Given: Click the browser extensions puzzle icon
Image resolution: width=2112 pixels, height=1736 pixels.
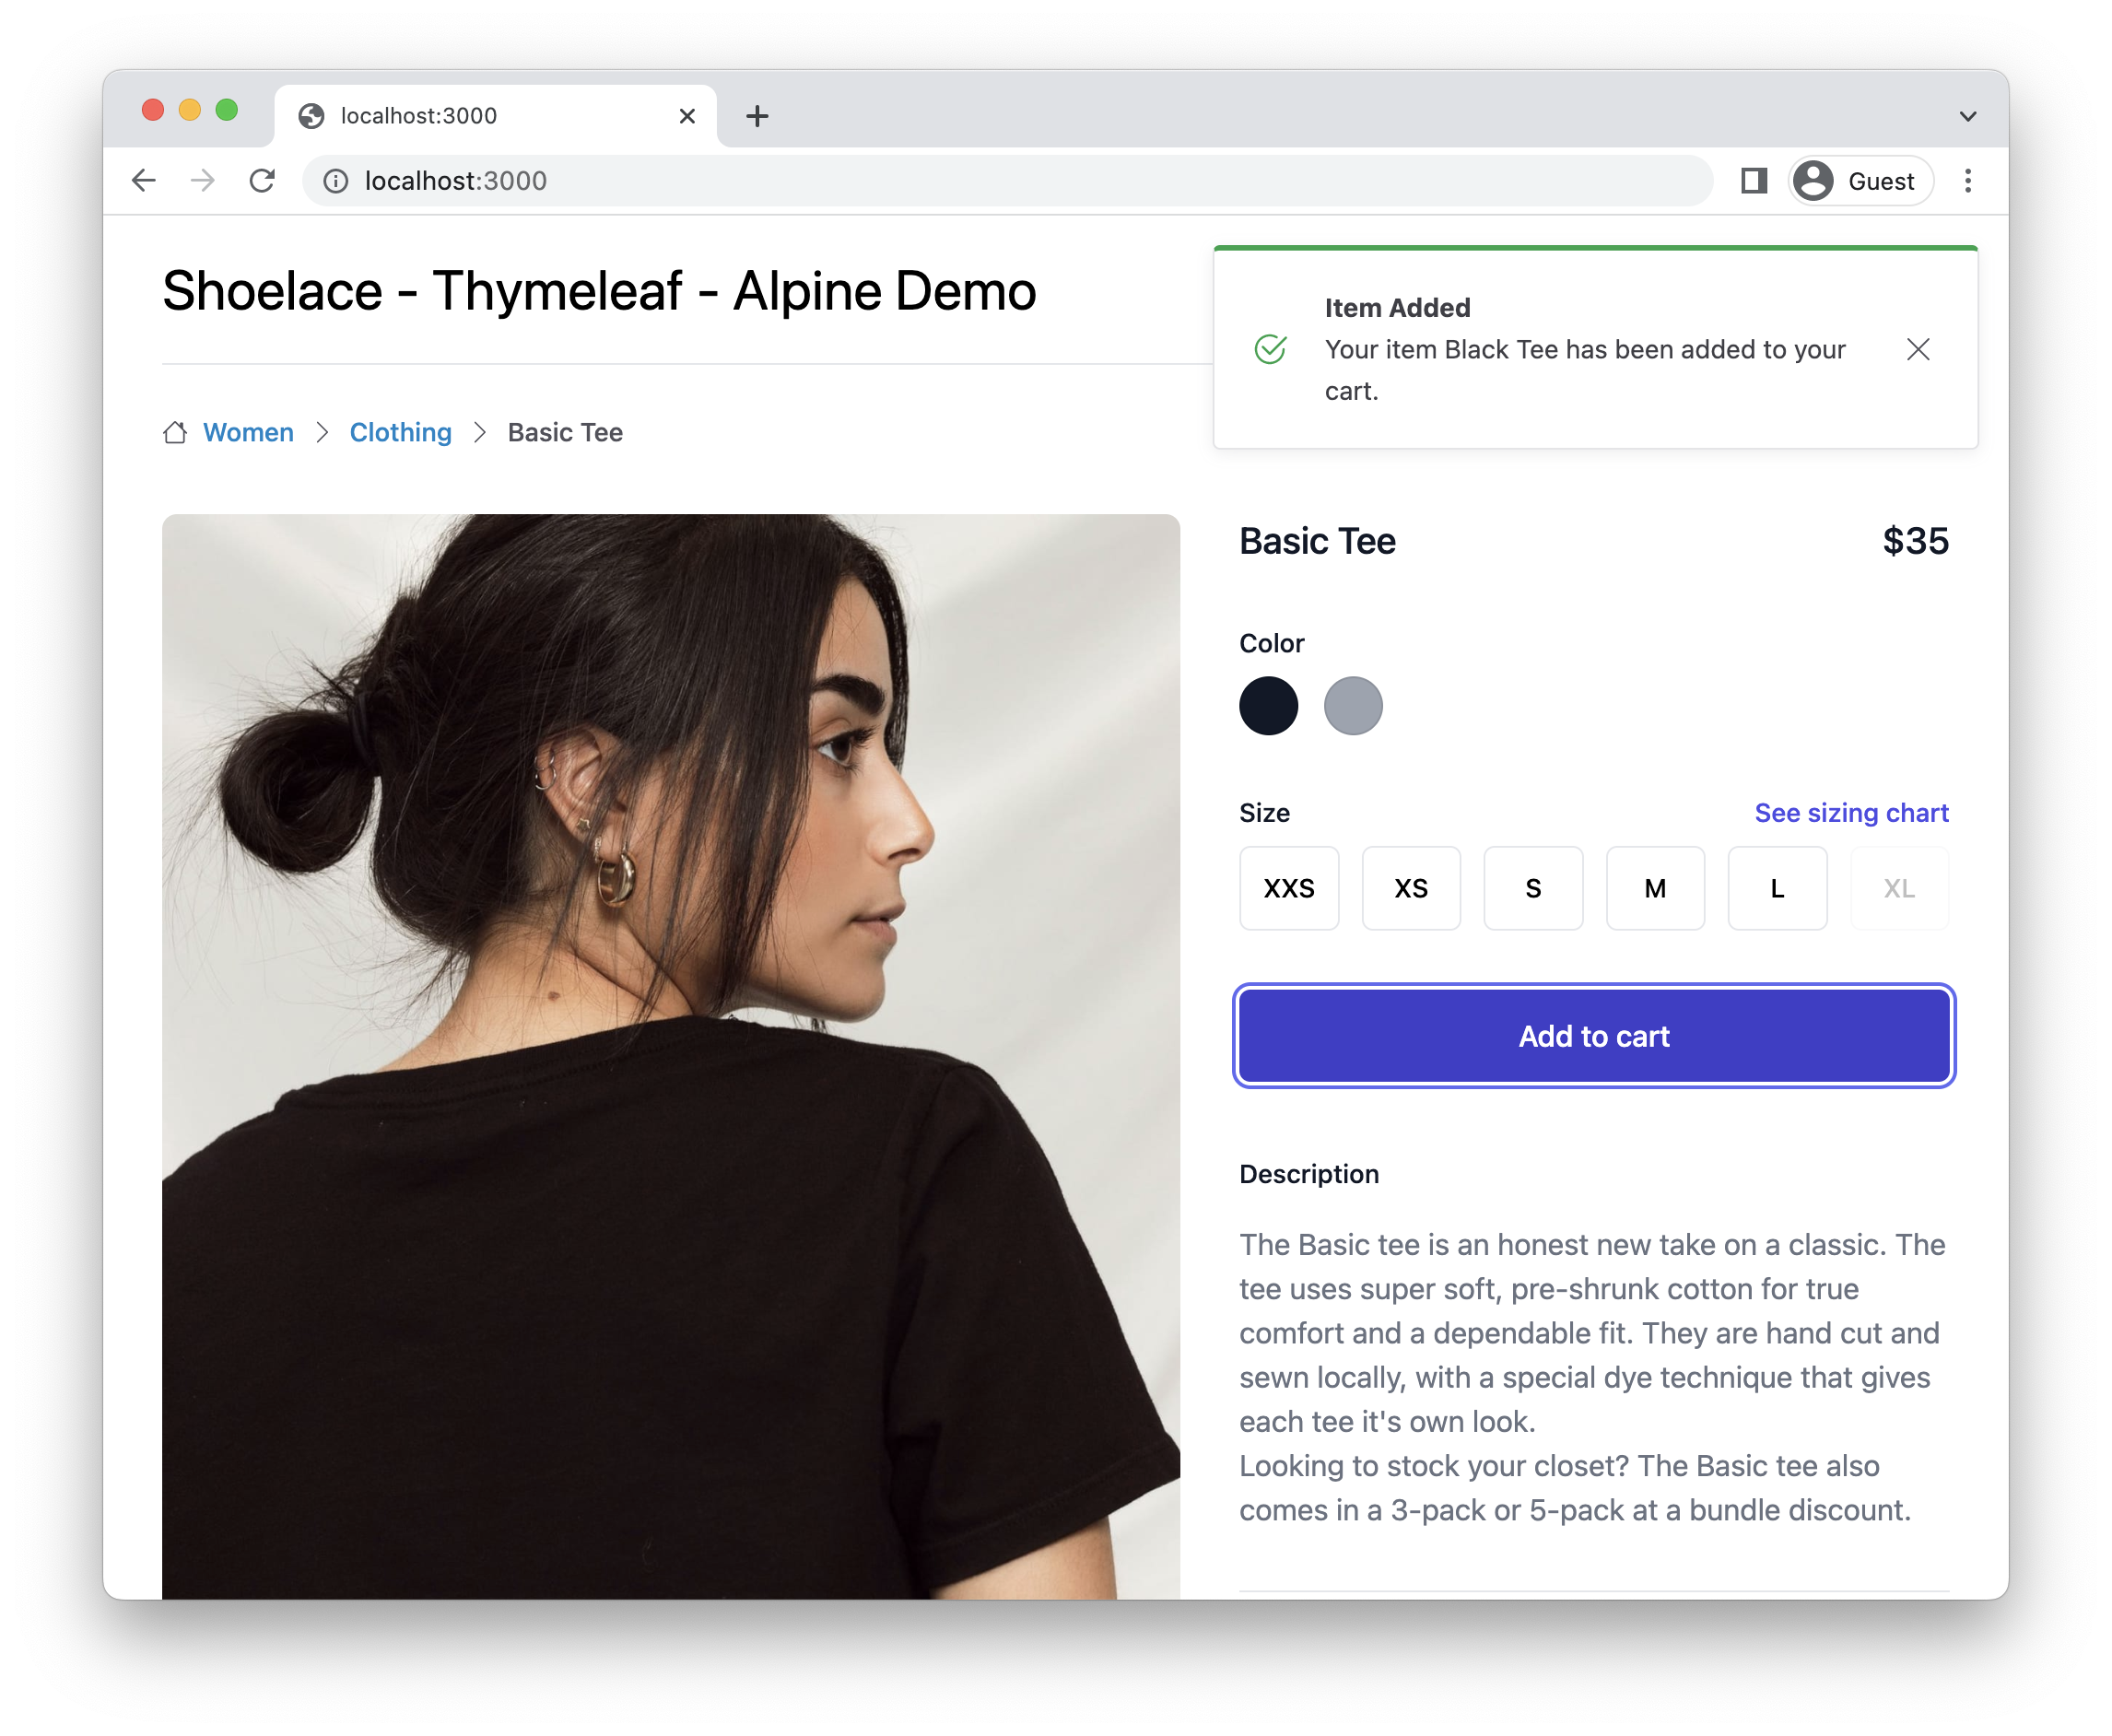Looking at the screenshot, I should [1749, 179].
